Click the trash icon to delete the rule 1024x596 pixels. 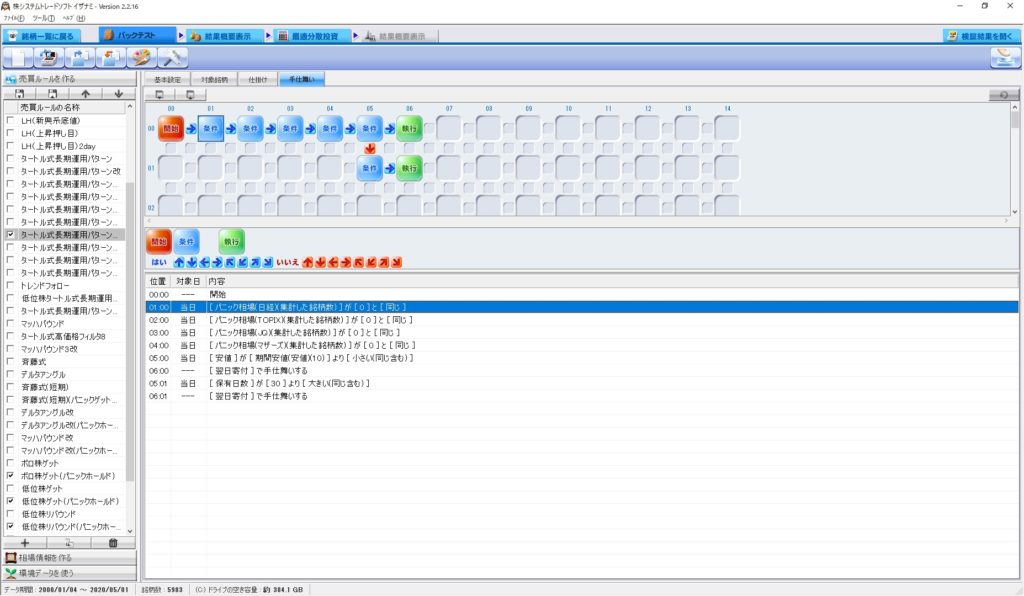tap(113, 543)
